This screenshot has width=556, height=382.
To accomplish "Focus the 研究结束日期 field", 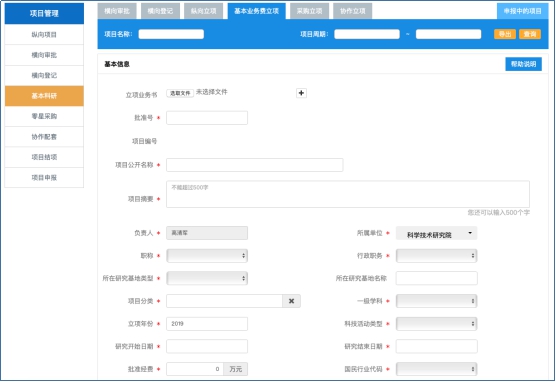I will click(436, 346).
